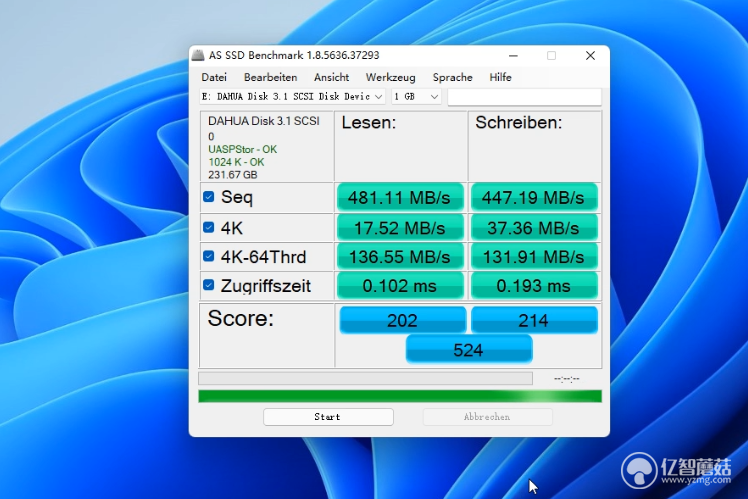Click the remaining time indicator --:--:--
748x499 pixels.
pos(566,379)
